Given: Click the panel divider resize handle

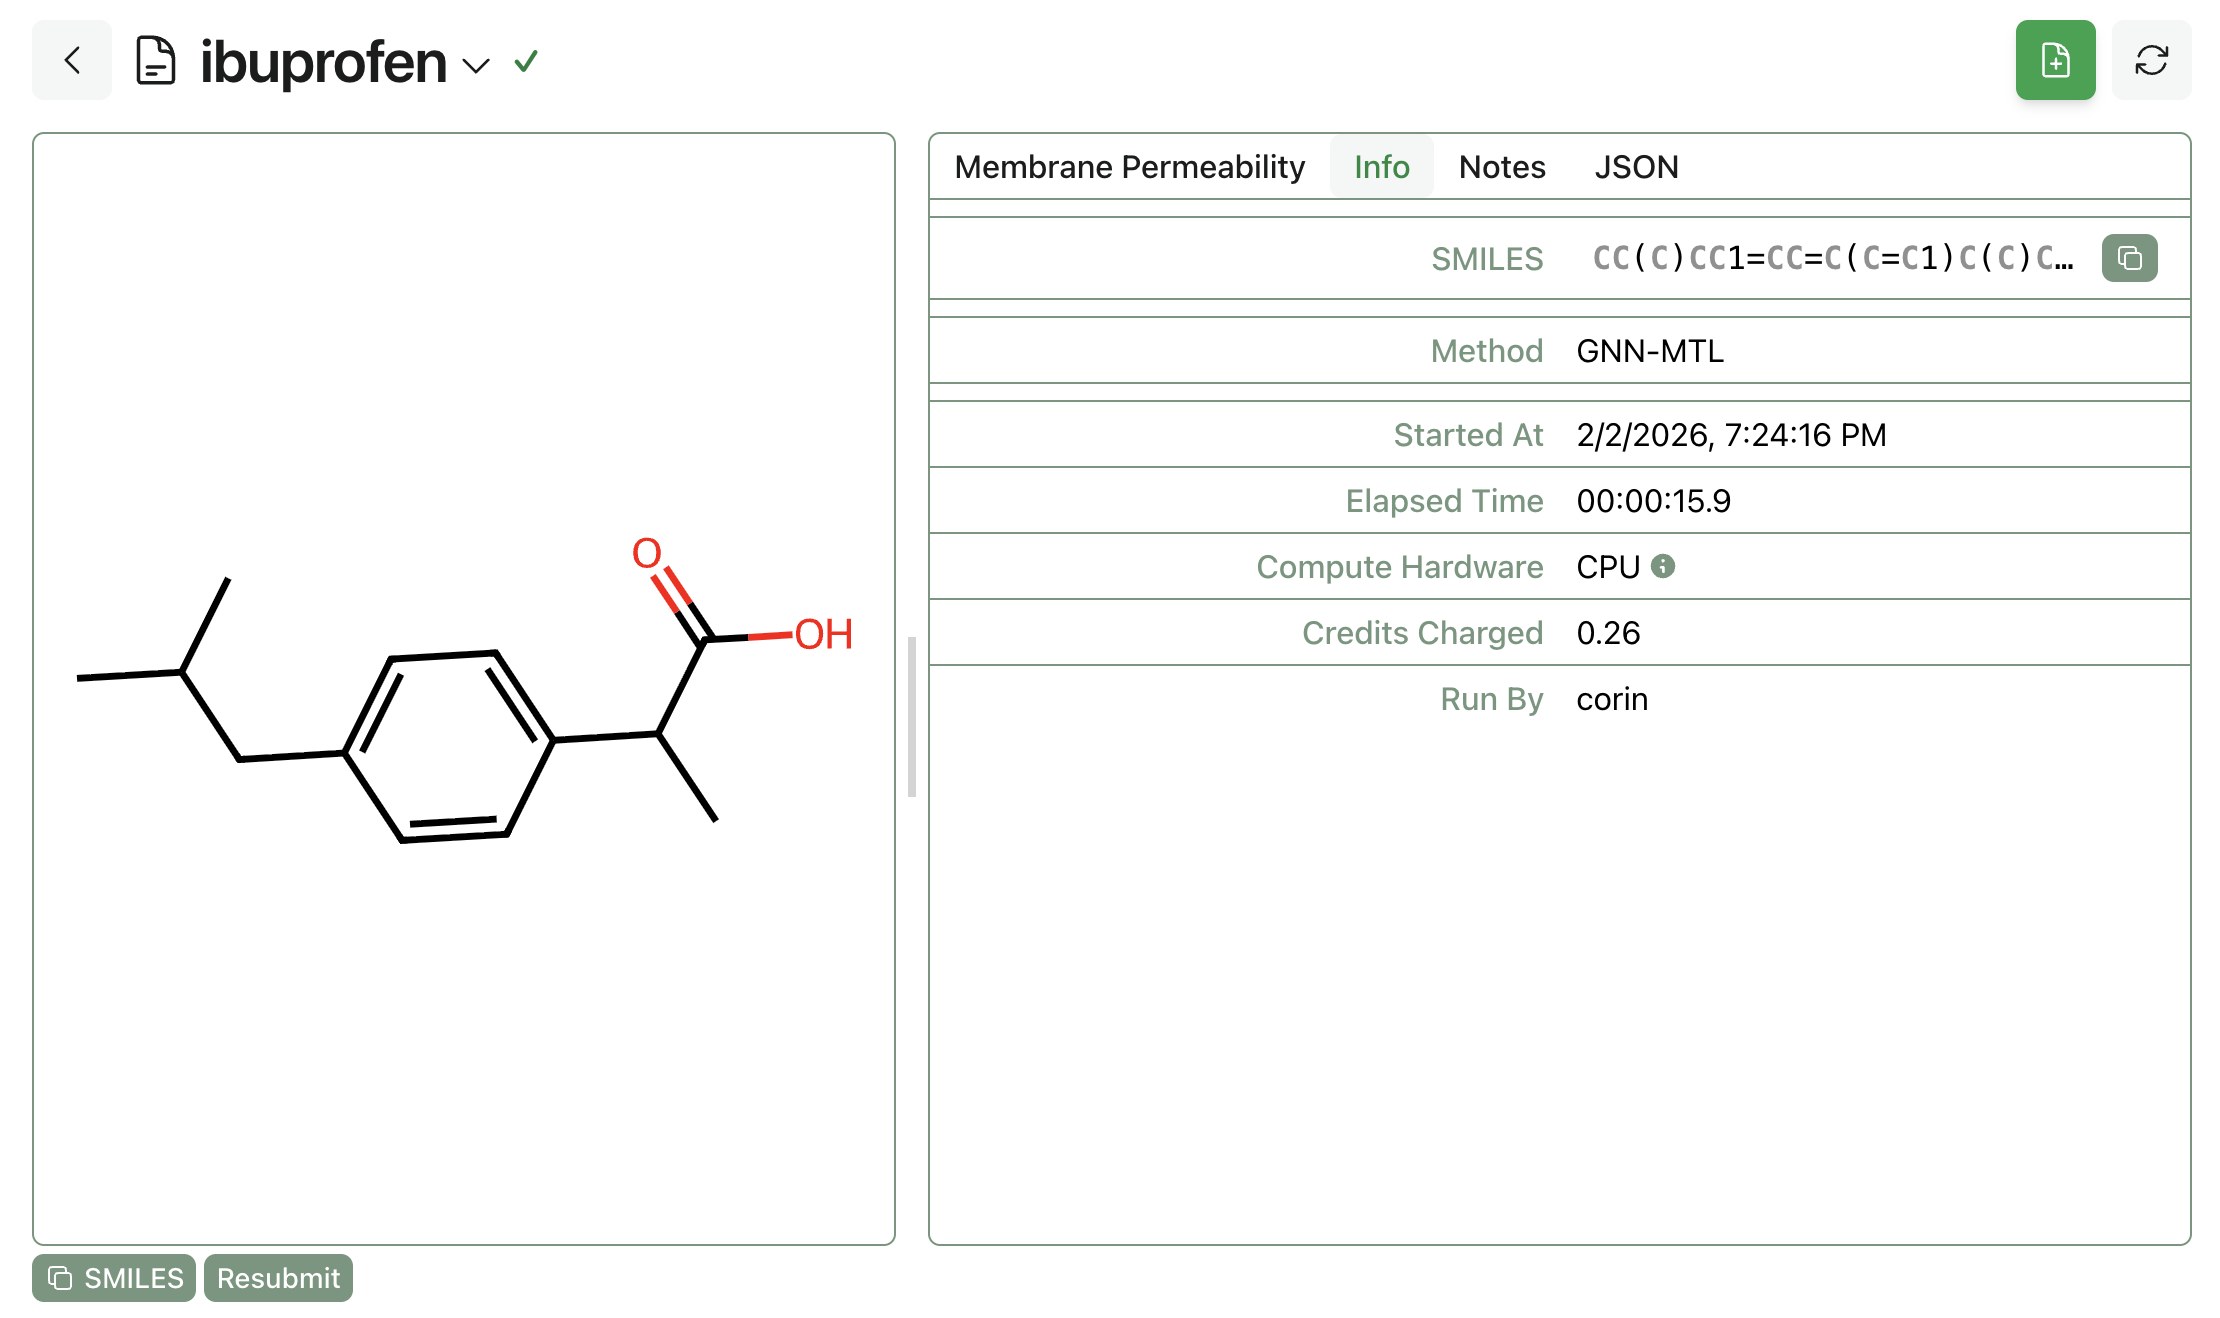Looking at the screenshot, I should click(x=911, y=716).
